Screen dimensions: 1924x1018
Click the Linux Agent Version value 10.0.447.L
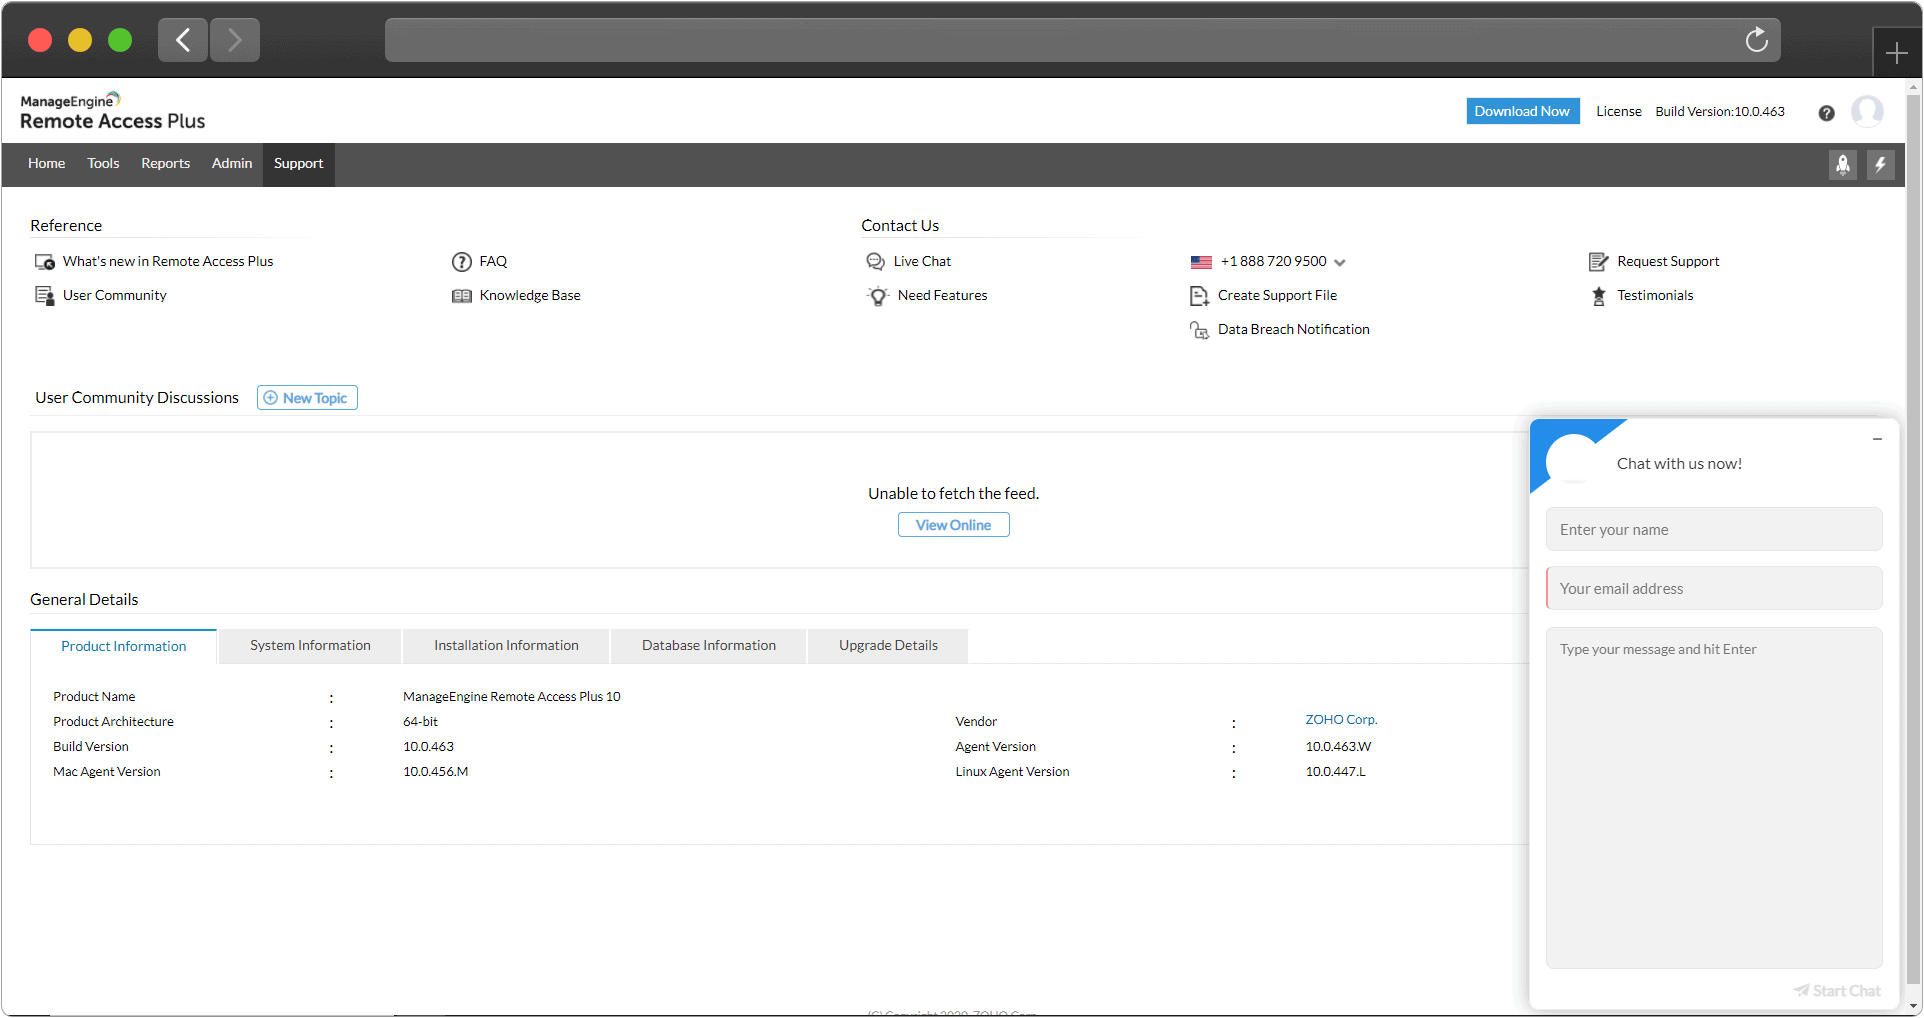pyautogui.click(x=1335, y=772)
